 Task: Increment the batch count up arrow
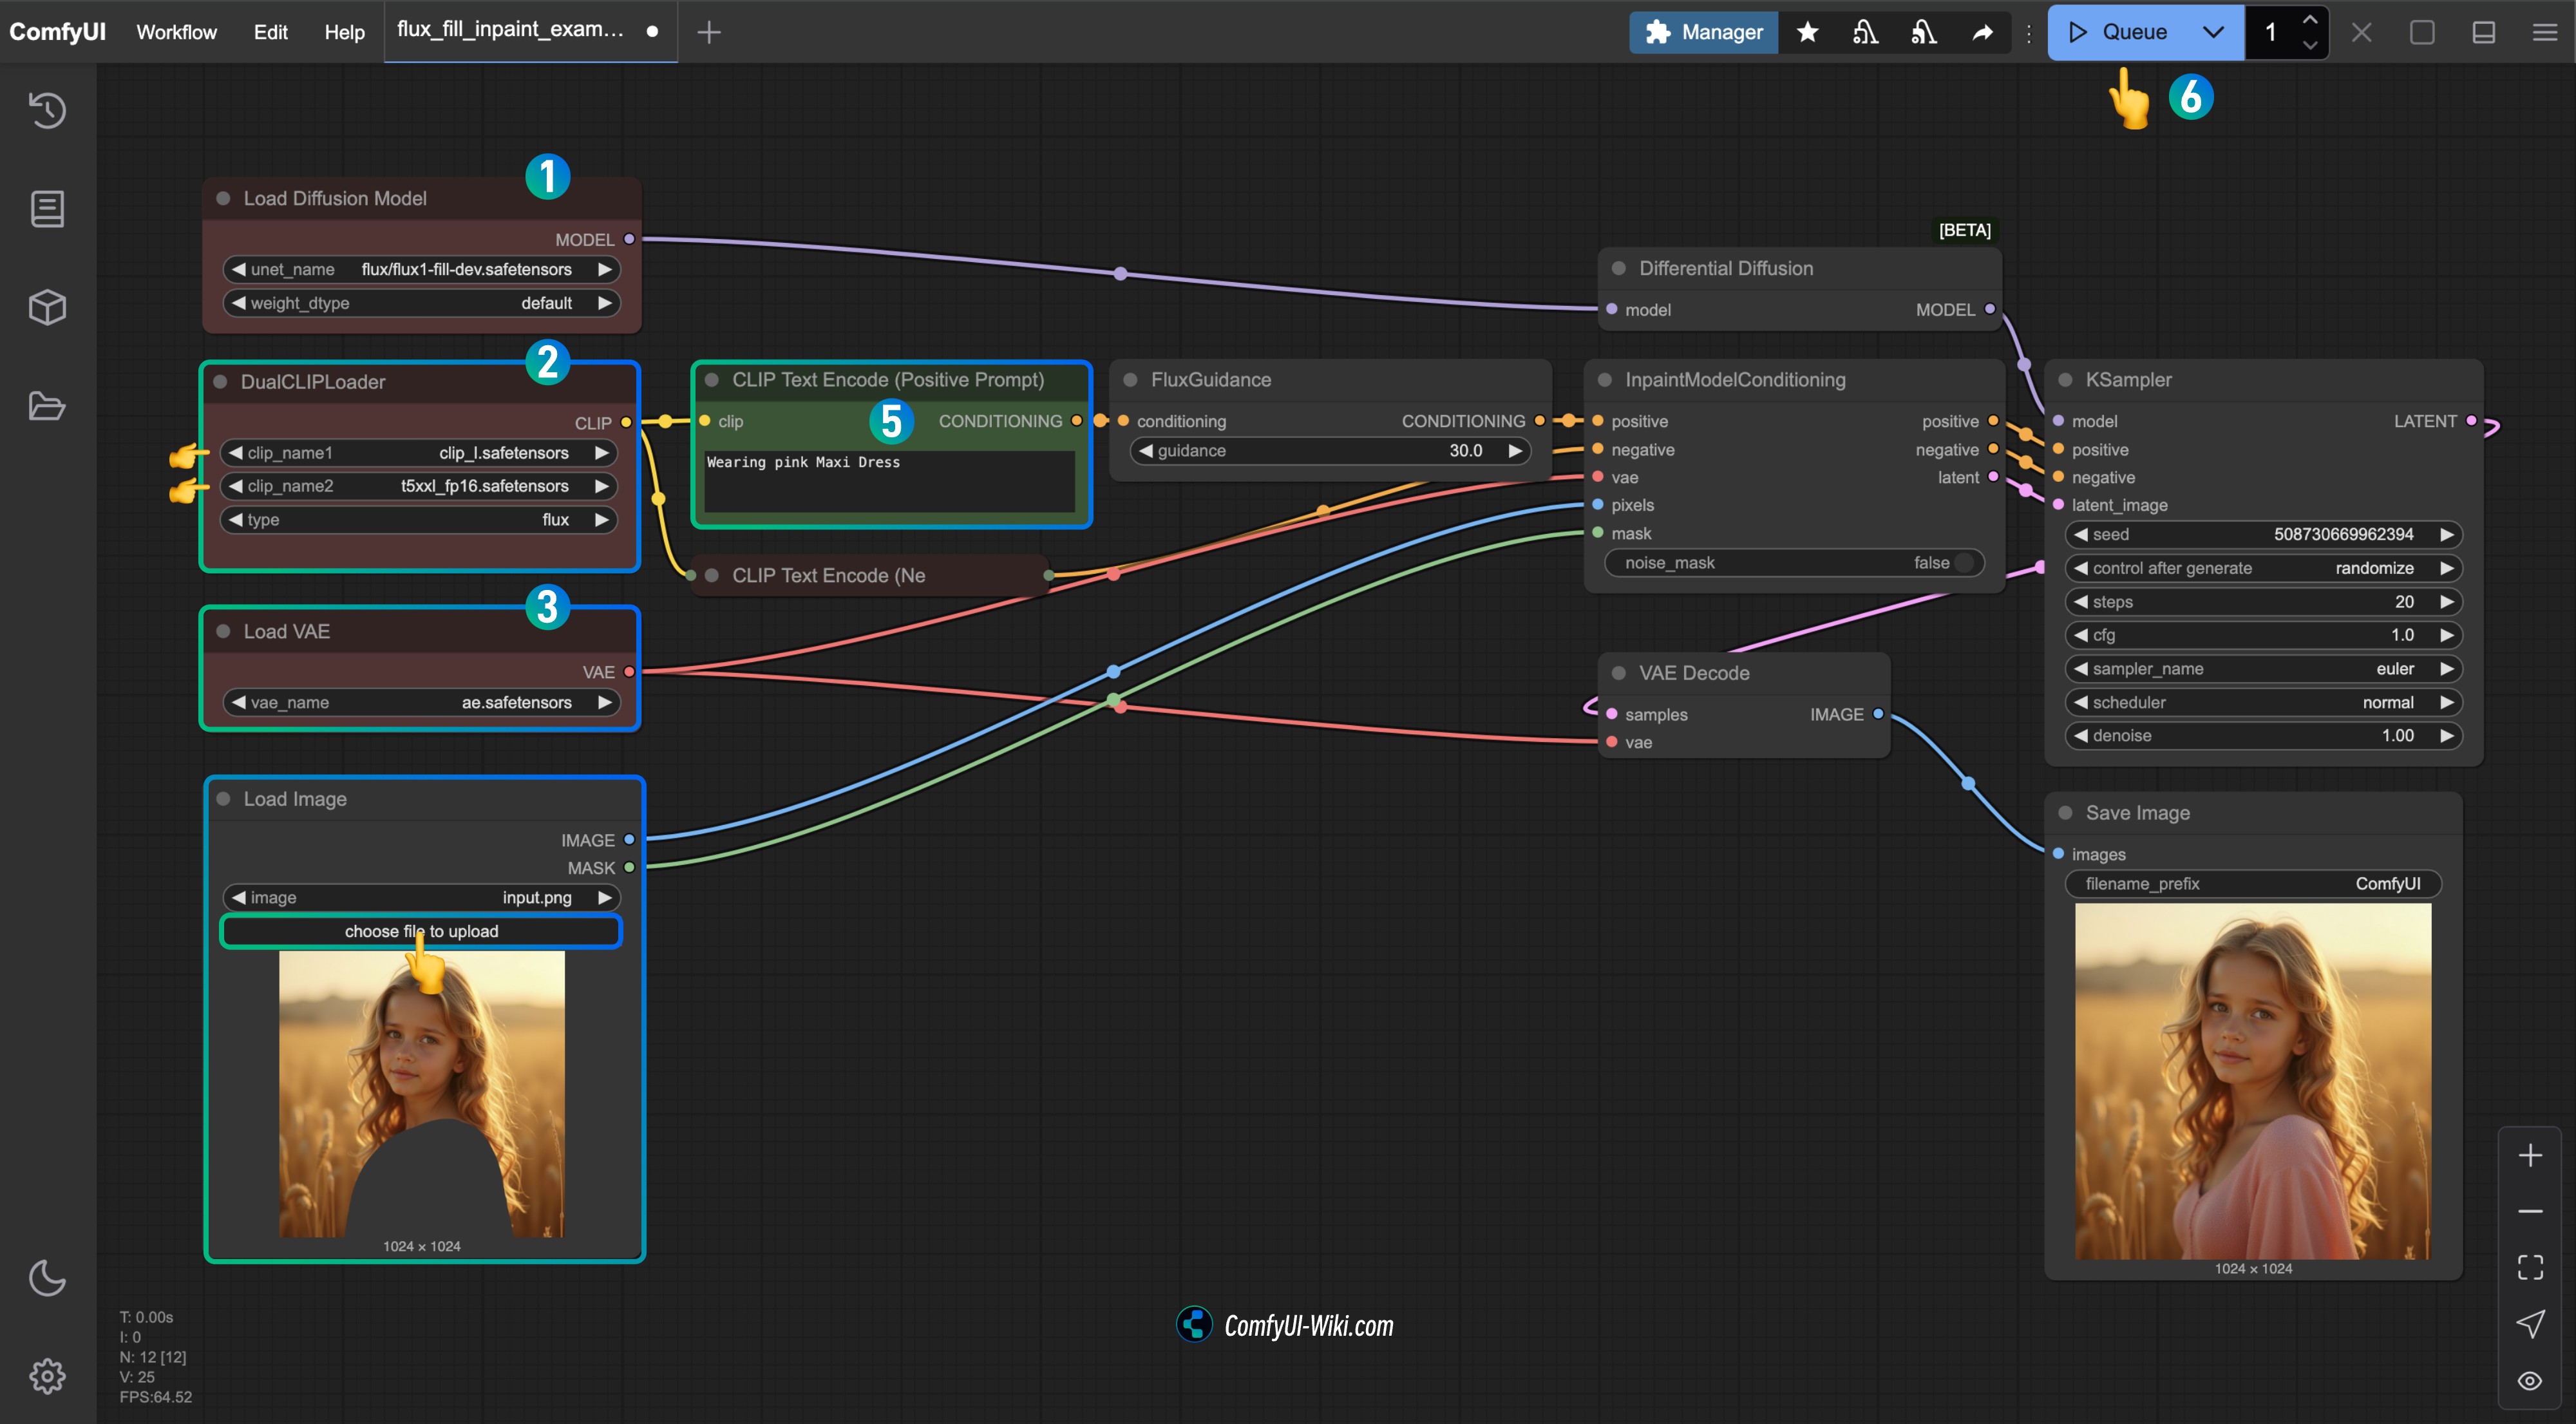point(2310,19)
